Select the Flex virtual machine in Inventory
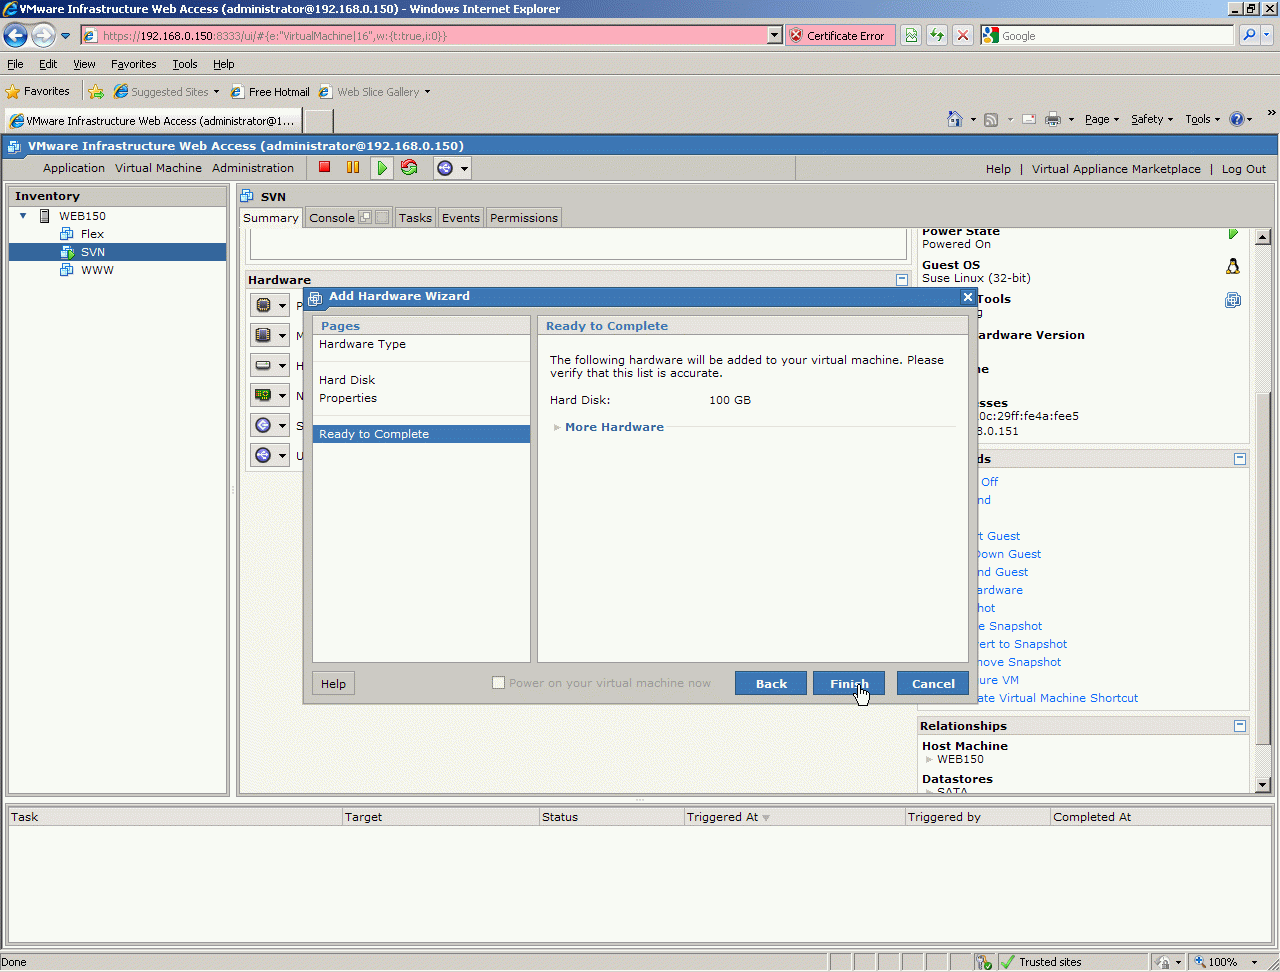 click(92, 234)
